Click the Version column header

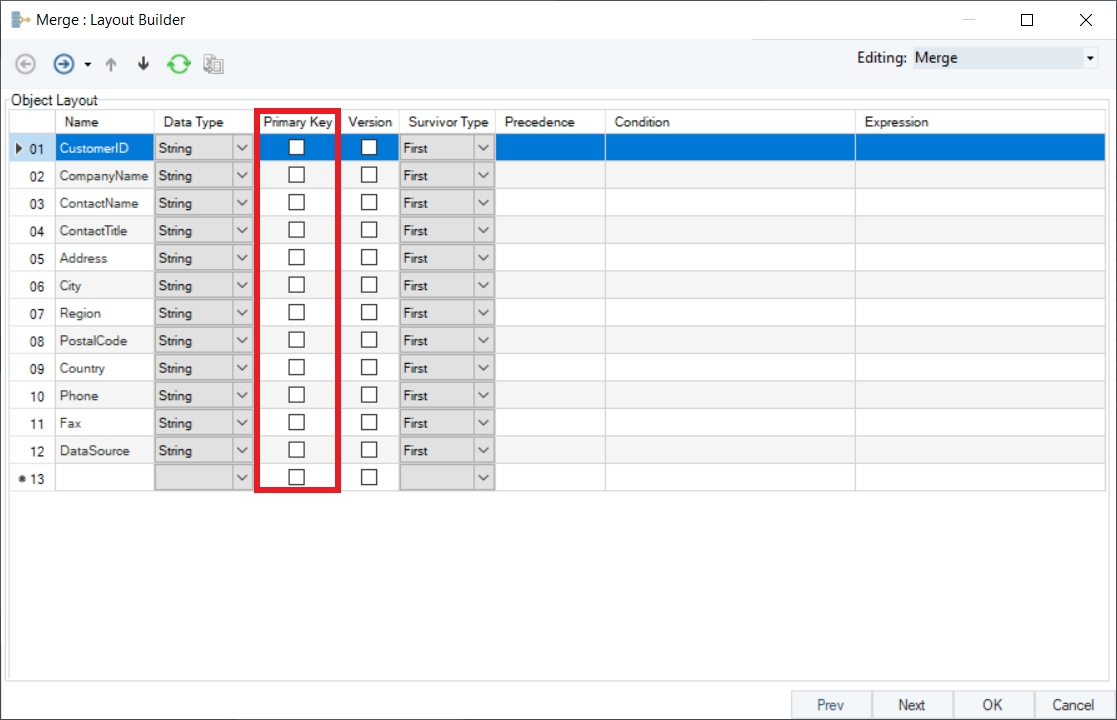pos(370,122)
